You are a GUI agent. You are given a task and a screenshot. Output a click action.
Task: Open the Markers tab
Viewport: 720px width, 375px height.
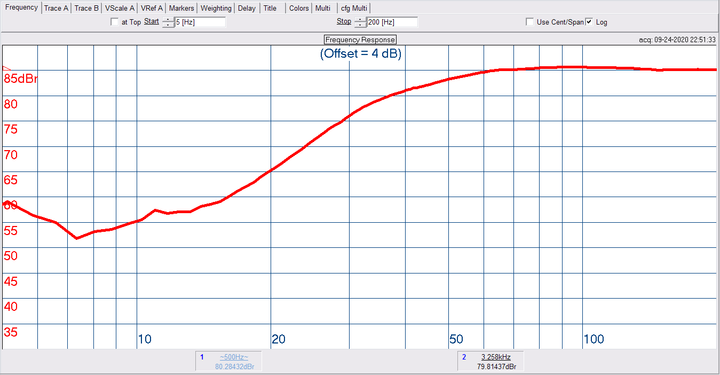pyautogui.click(x=181, y=8)
